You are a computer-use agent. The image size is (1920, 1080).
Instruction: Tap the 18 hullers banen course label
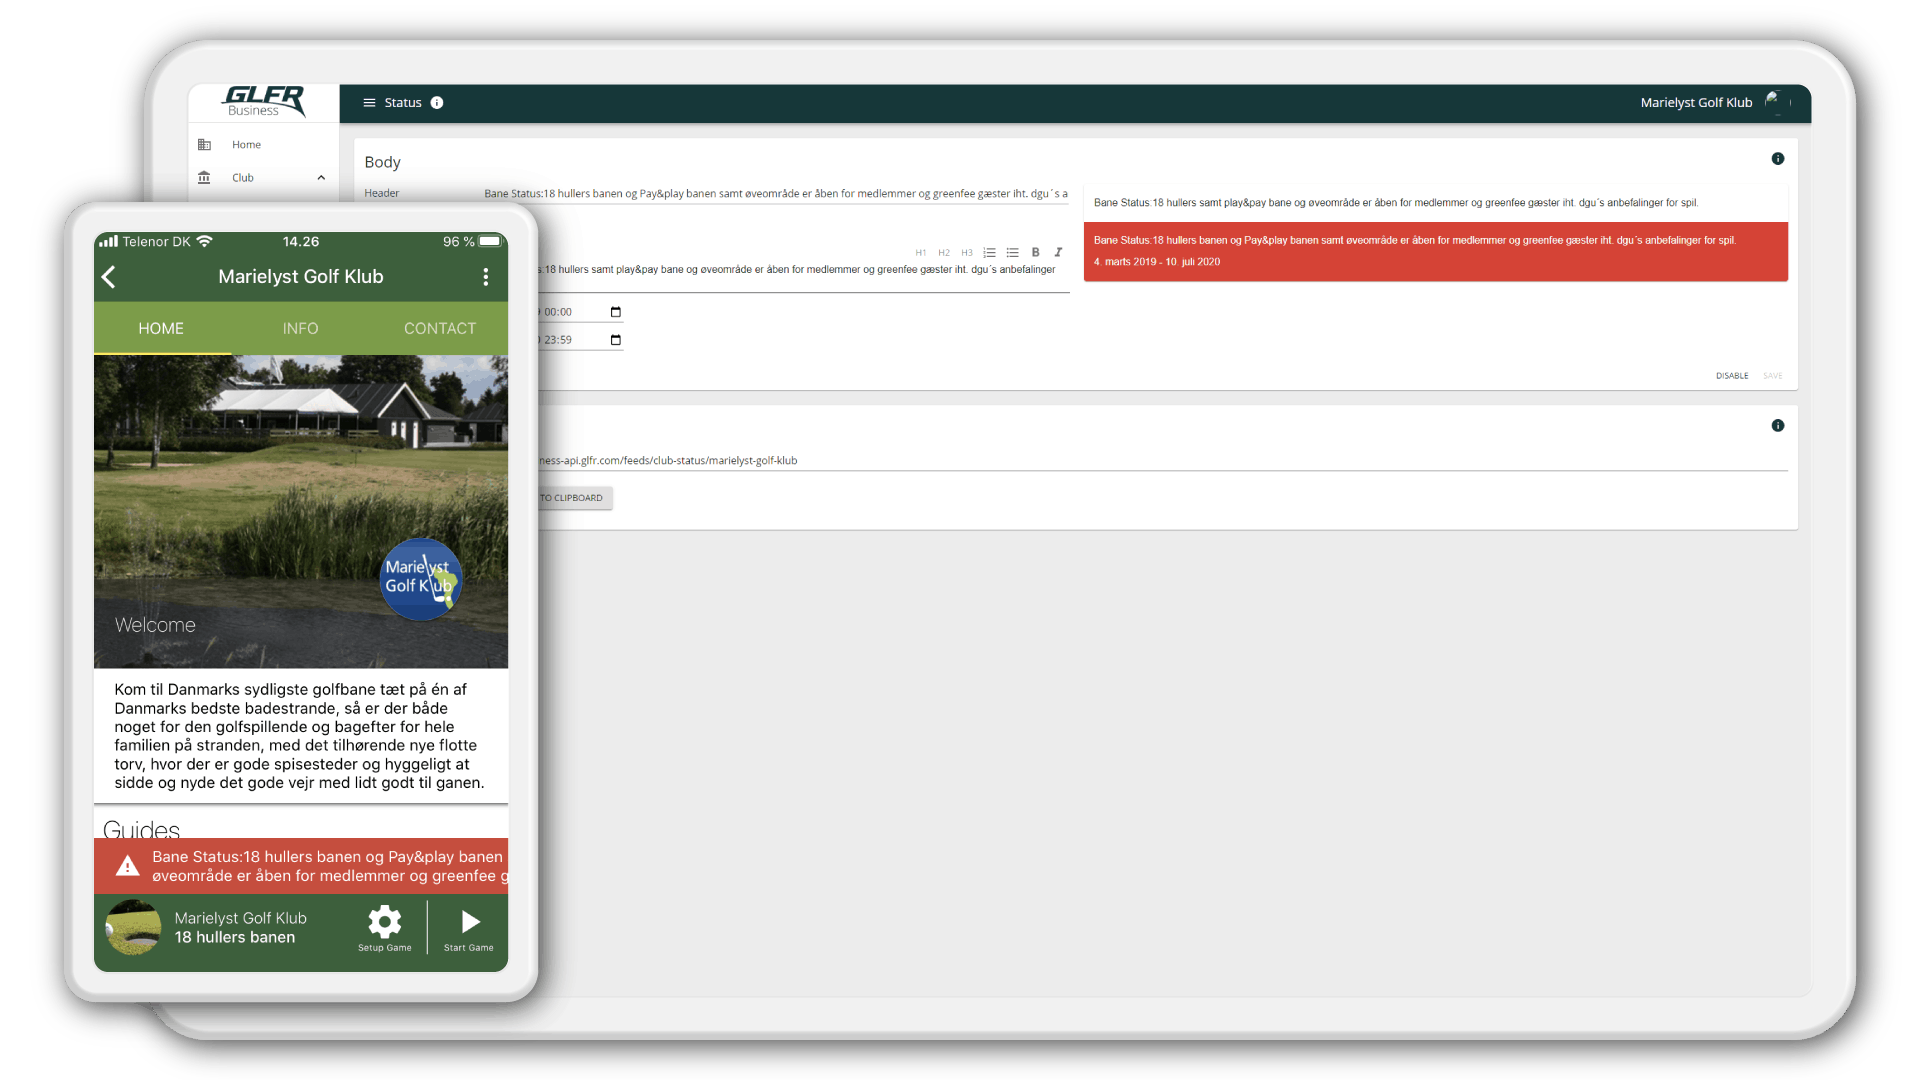[235, 938]
